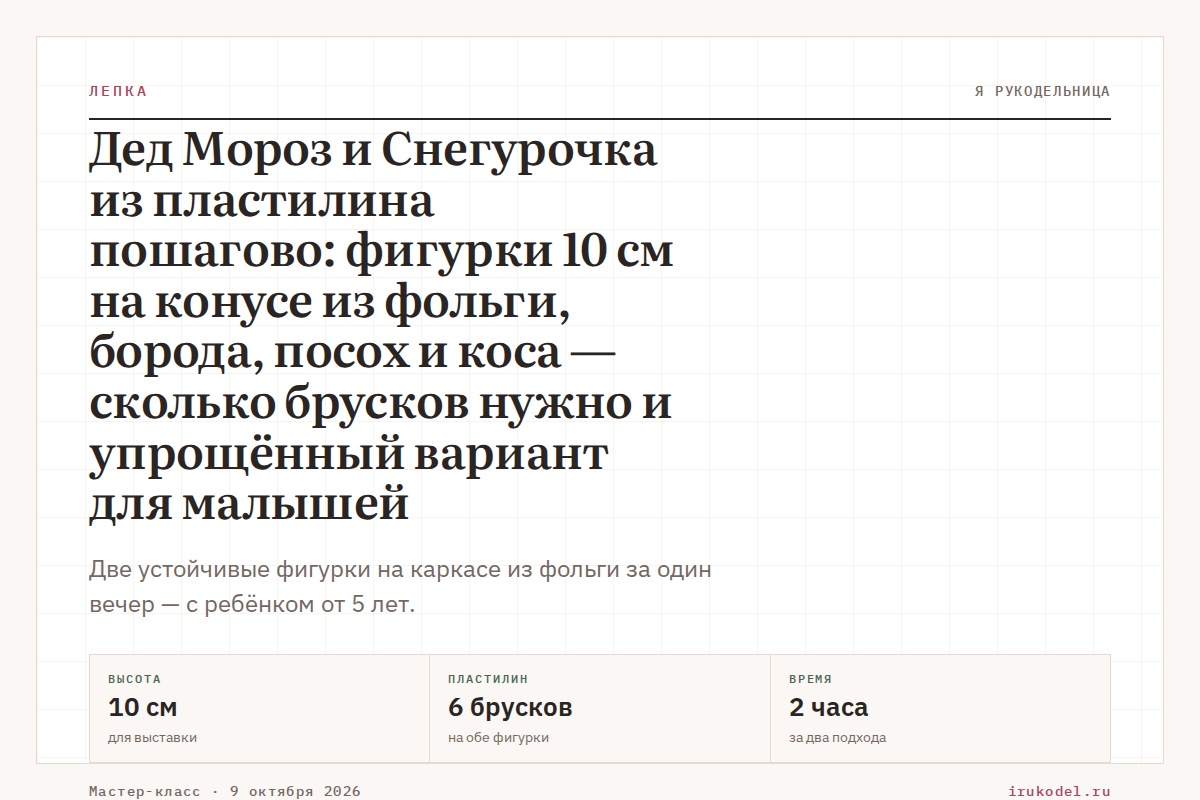Image resolution: width=1200 pixels, height=800 pixels.
Task: Click the Я РУКОДЕЛЬНИЦА site name
Action: coord(1042,91)
